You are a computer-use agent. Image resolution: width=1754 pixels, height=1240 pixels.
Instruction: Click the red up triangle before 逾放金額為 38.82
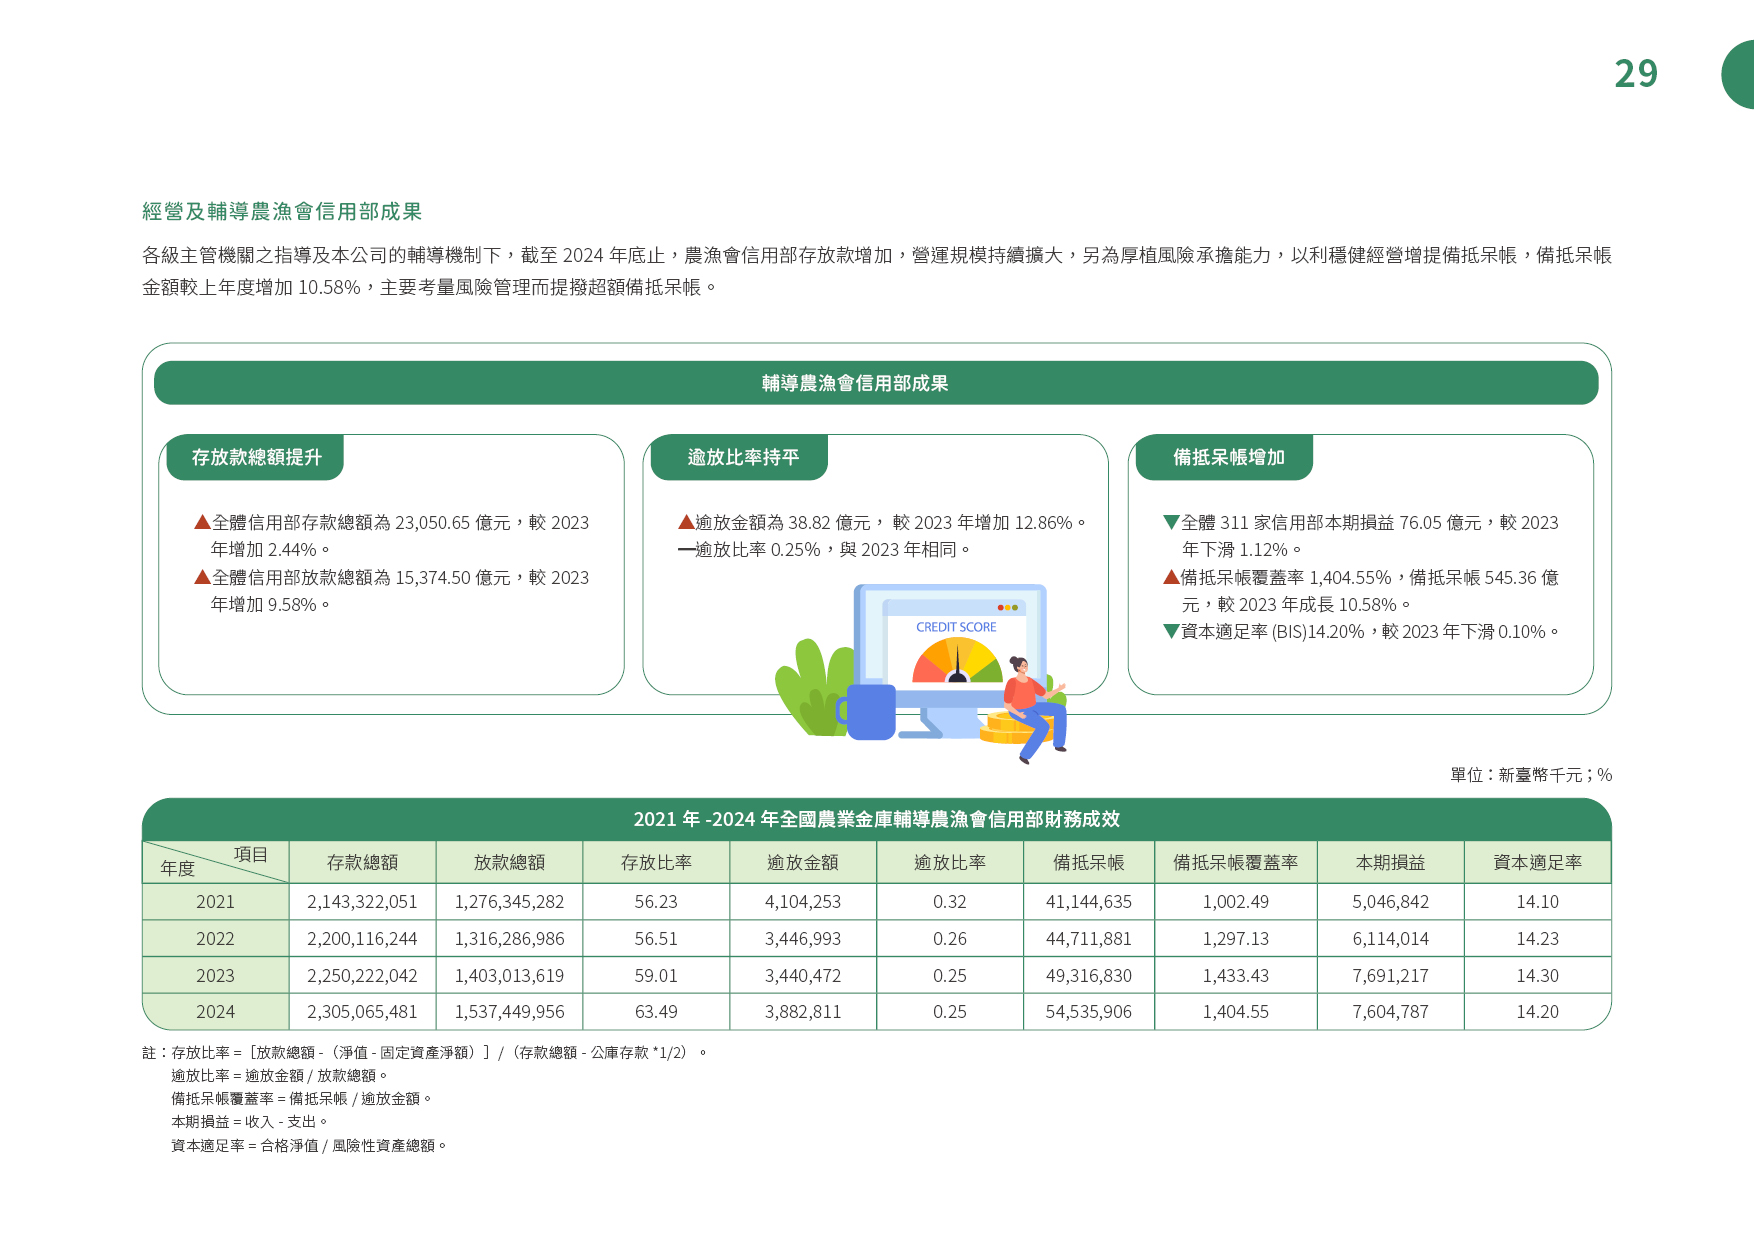click(686, 522)
